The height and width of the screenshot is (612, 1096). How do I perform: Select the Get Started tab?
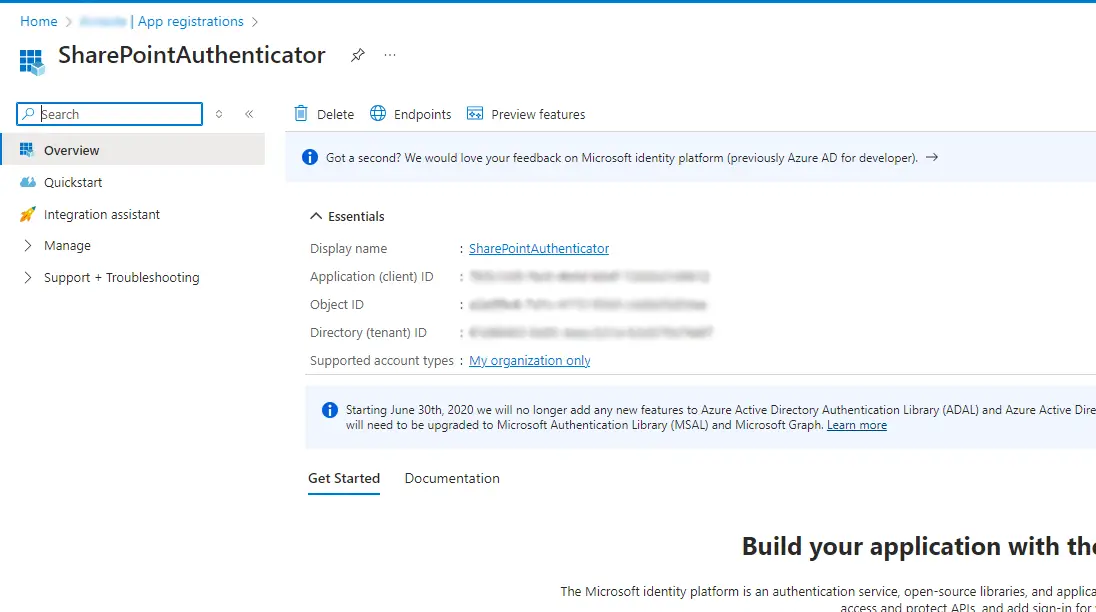(x=344, y=478)
